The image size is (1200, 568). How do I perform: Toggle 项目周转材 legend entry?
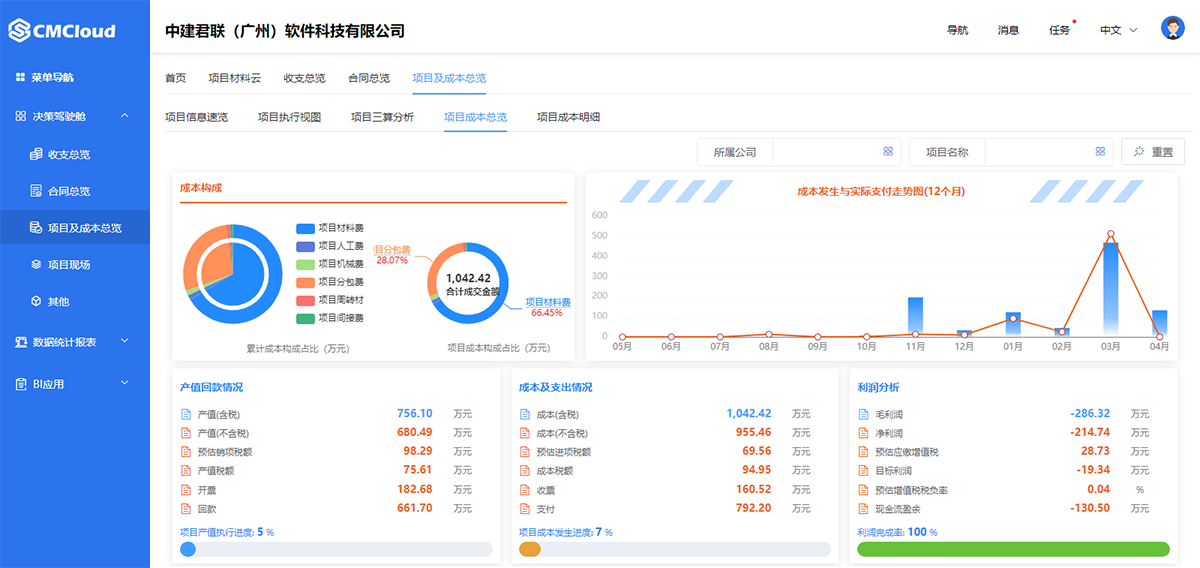(x=330, y=300)
